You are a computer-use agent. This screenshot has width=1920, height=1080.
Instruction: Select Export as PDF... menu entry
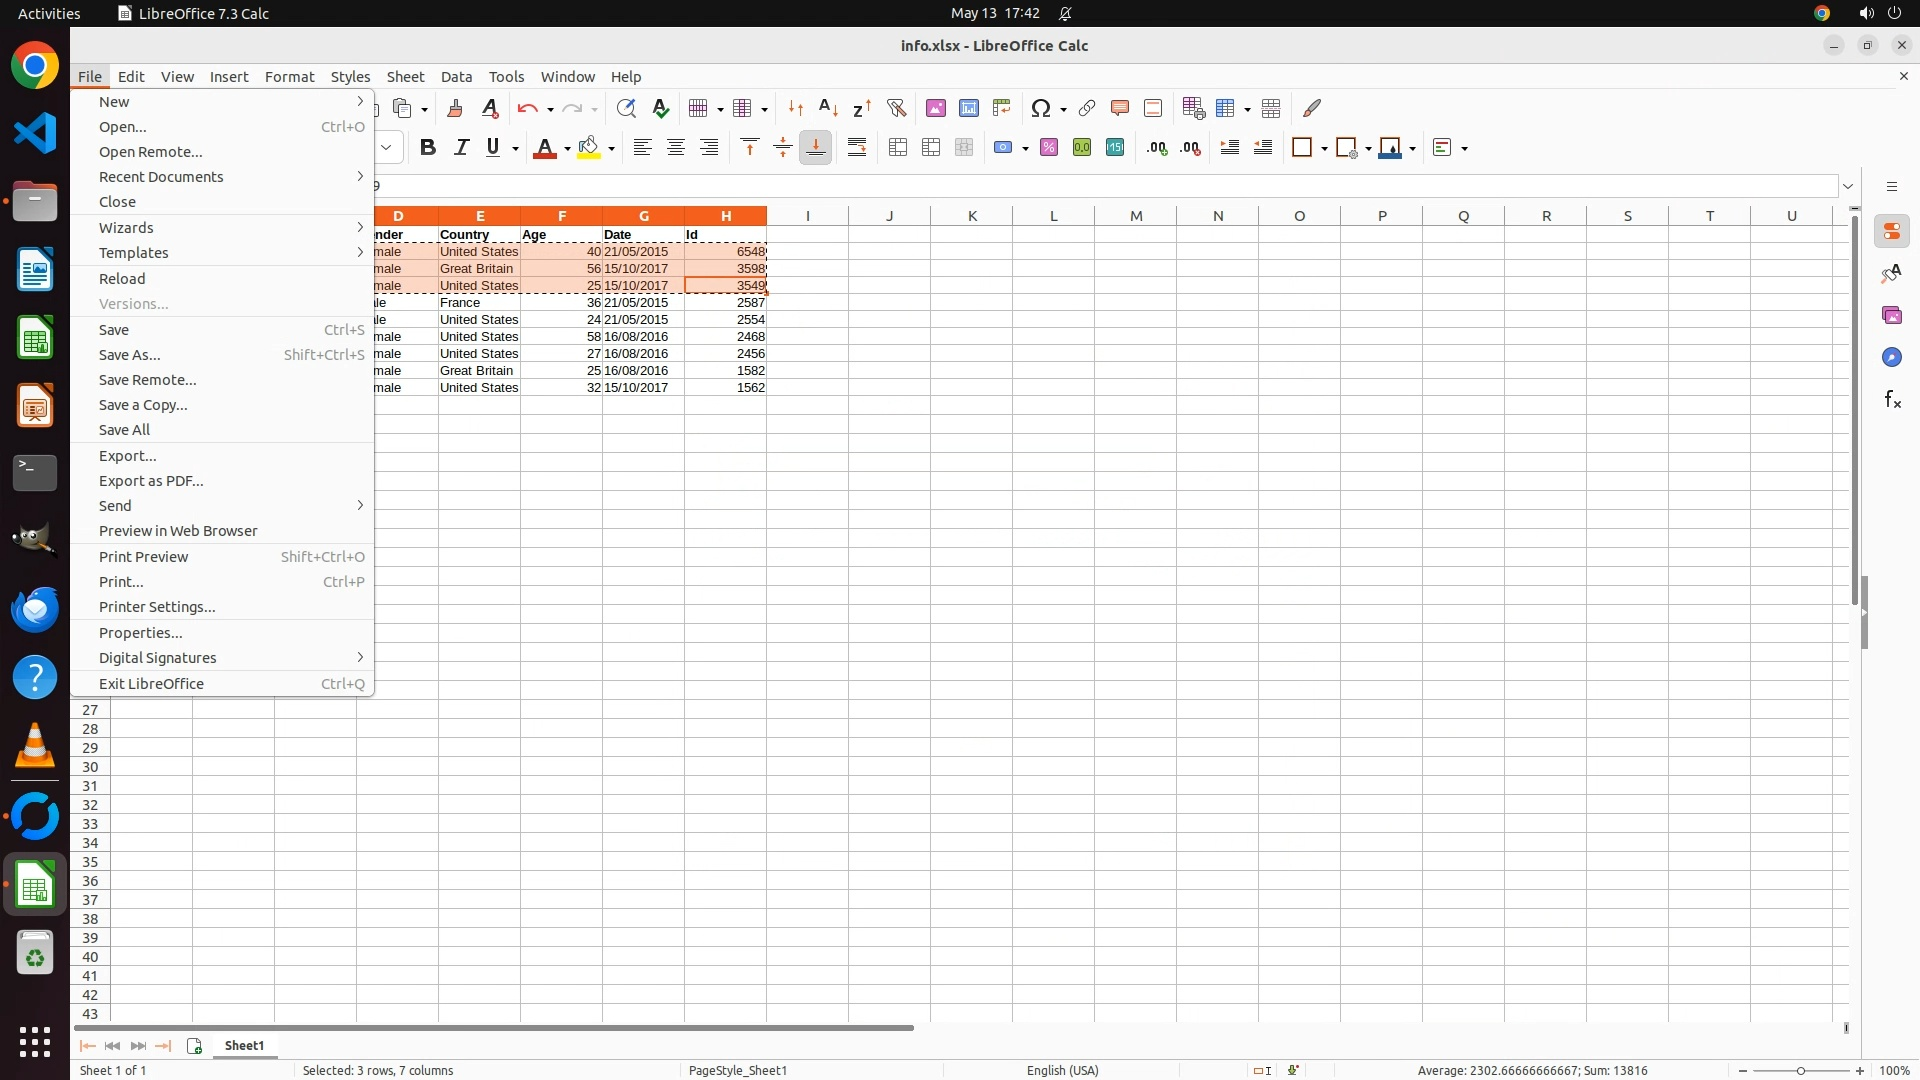click(x=151, y=481)
